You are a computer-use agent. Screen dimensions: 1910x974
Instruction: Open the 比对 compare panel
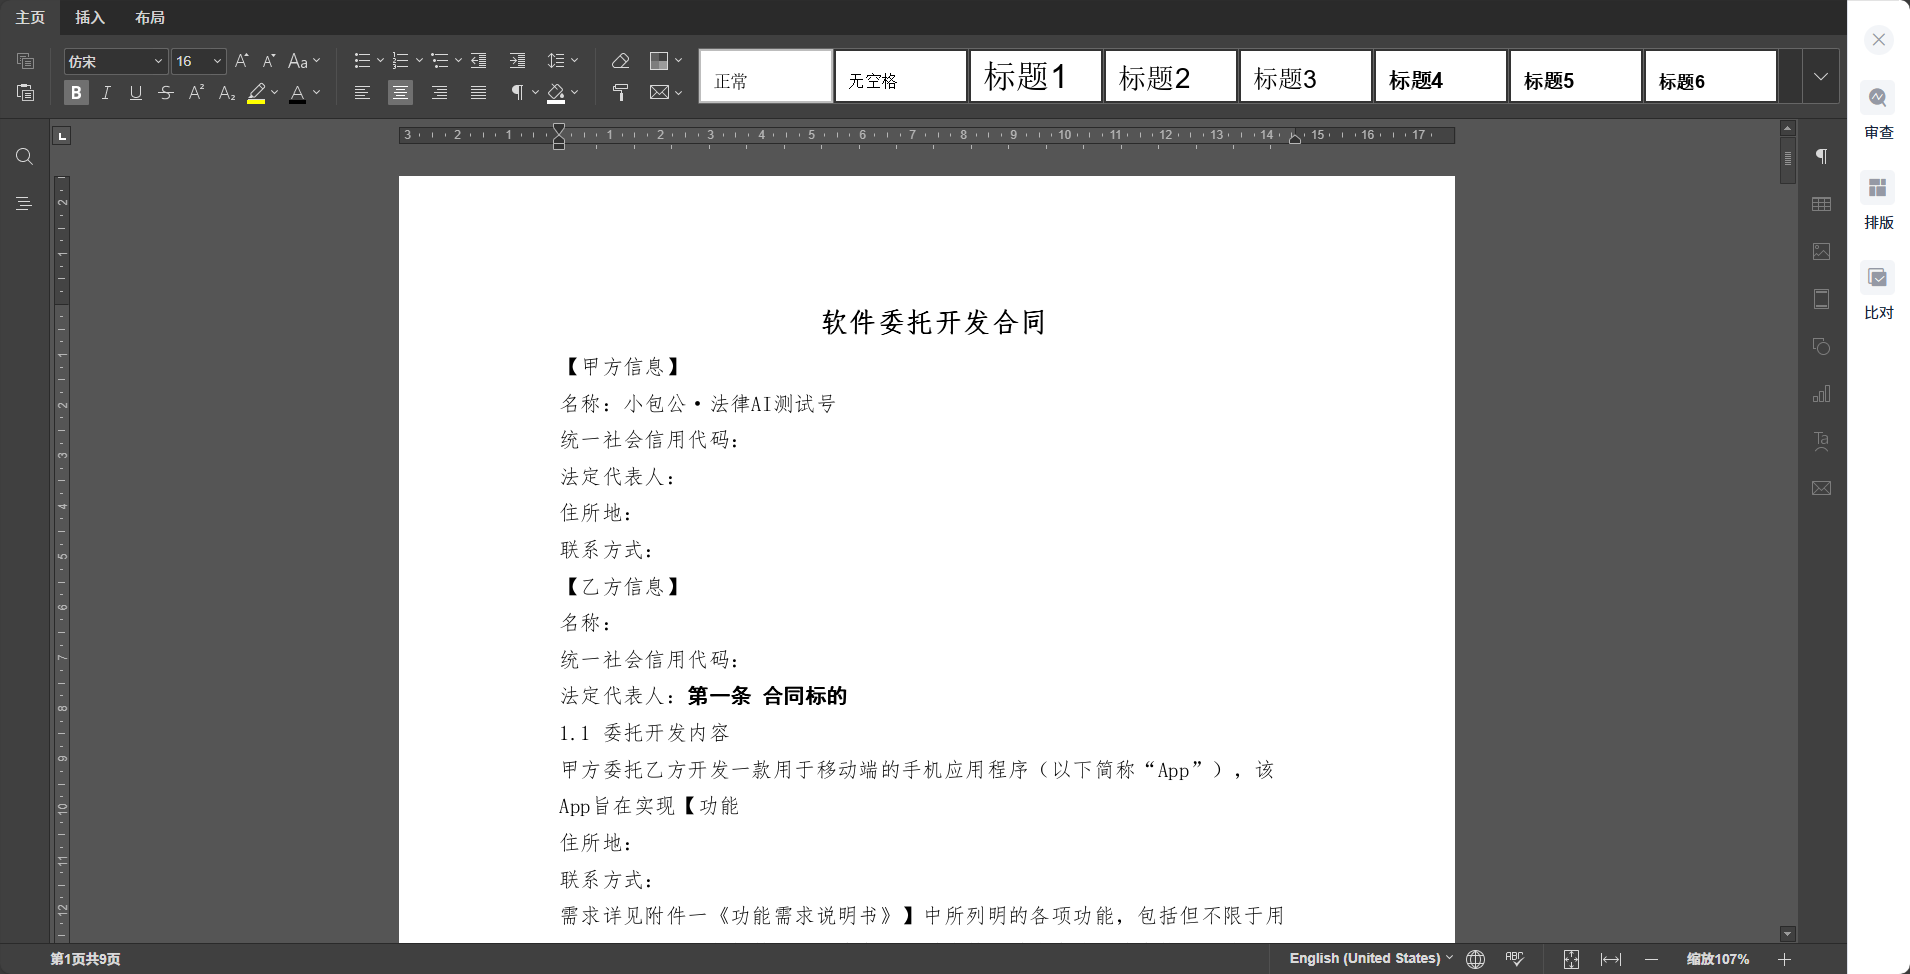point(1878,290)
